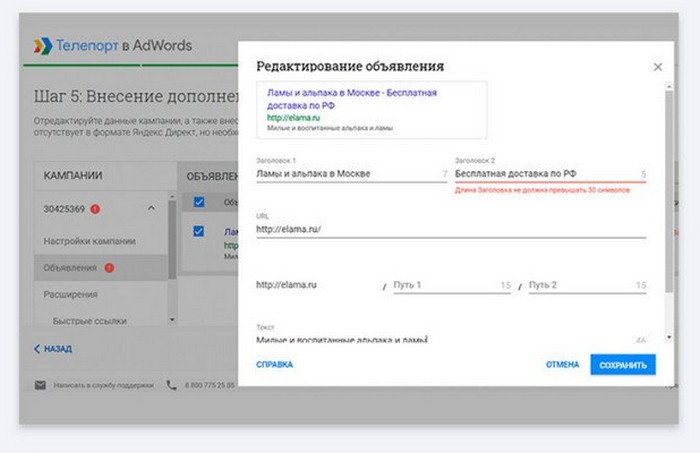Click the Редактирование объявления dialog title
The height and width of the screenshot is (453, 700).
pos(350,66)
